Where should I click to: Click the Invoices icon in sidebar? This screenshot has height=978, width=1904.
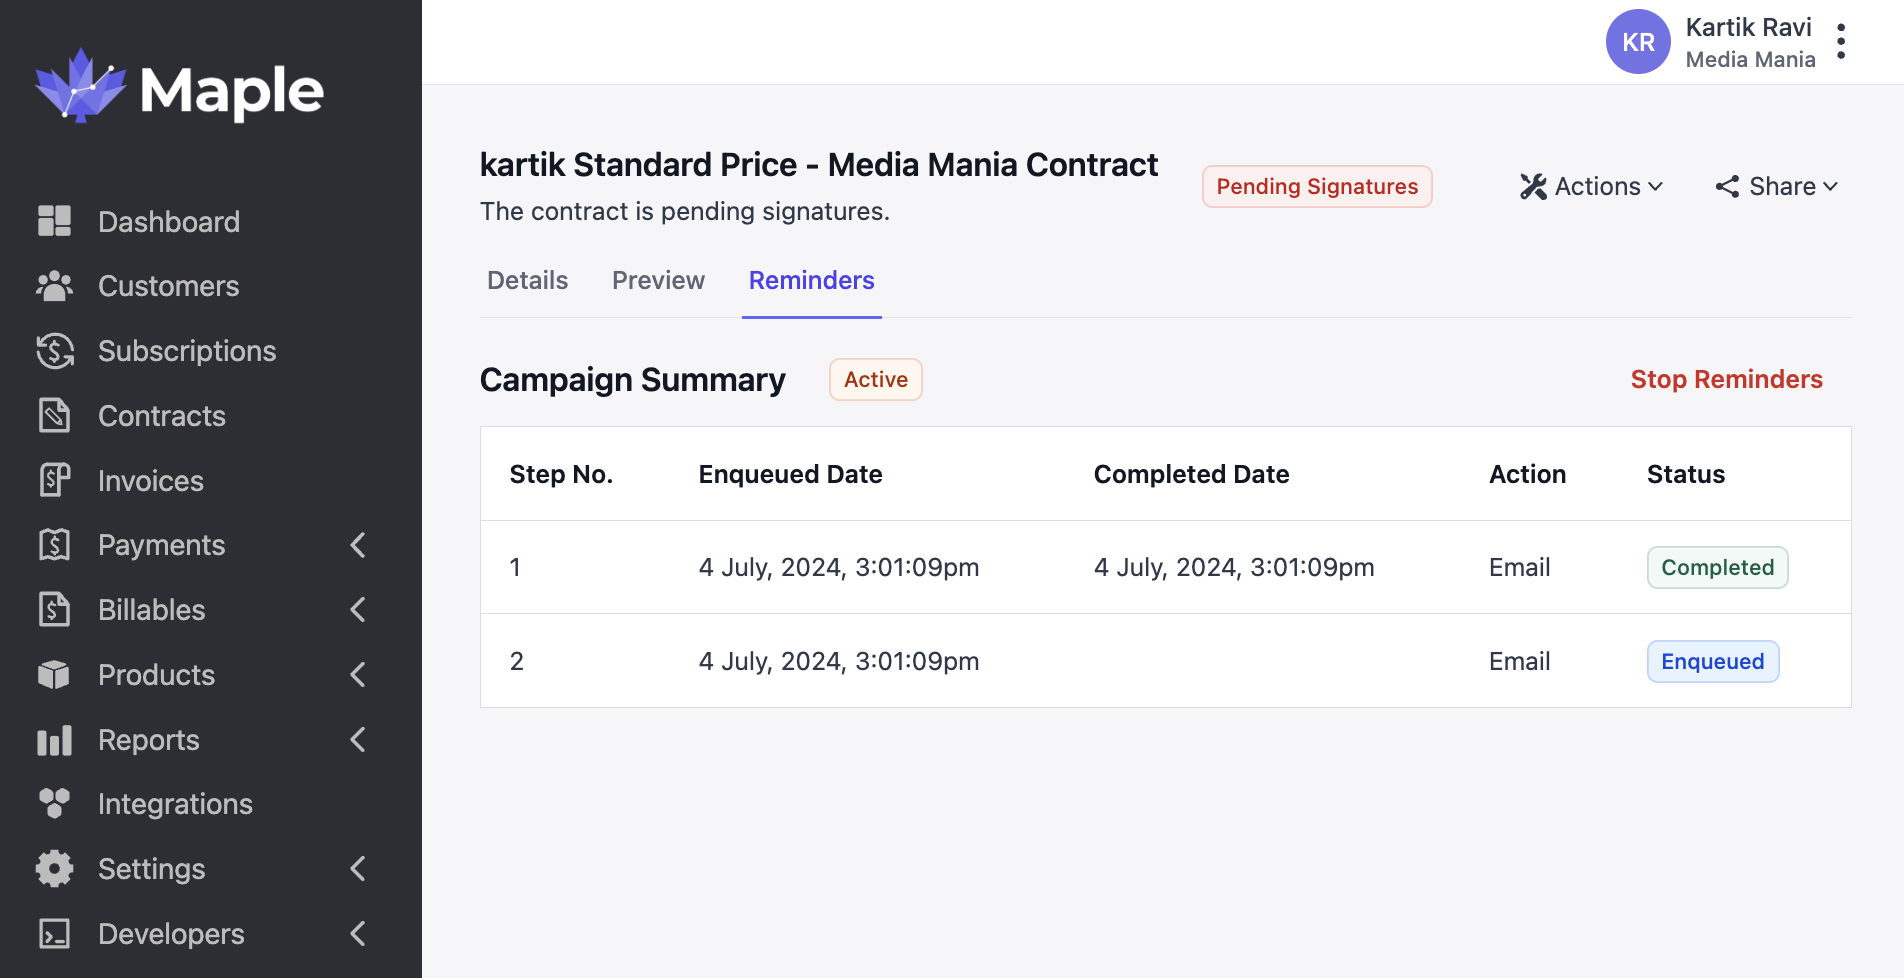coord(54,481)
